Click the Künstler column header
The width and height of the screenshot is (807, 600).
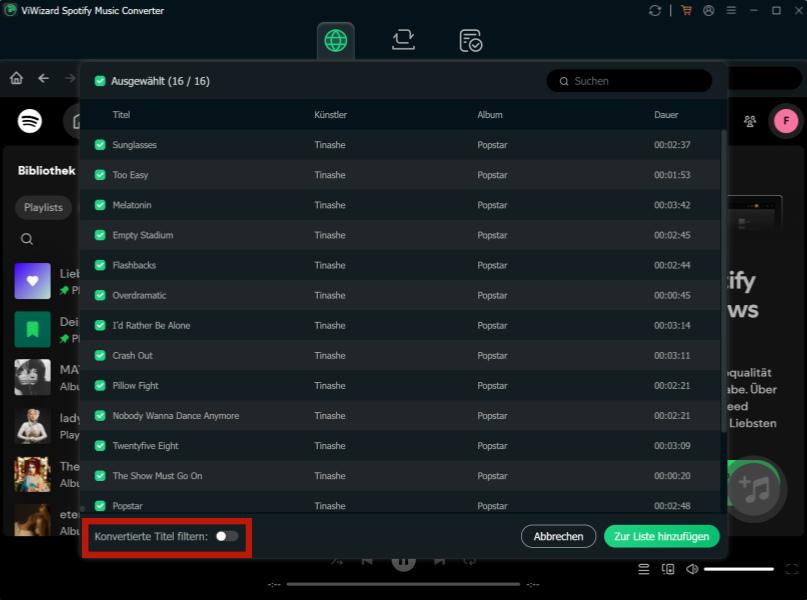tap(330, 115)
